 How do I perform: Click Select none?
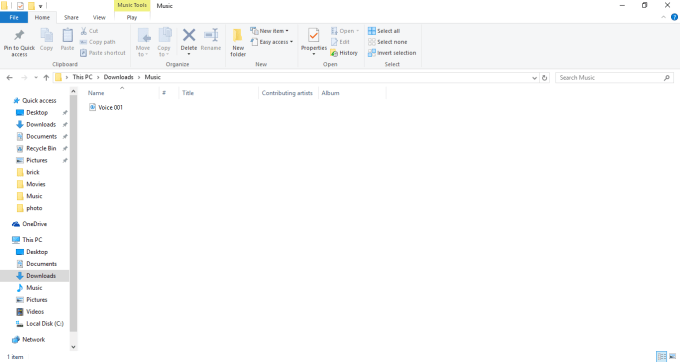[x=388, y=42]
